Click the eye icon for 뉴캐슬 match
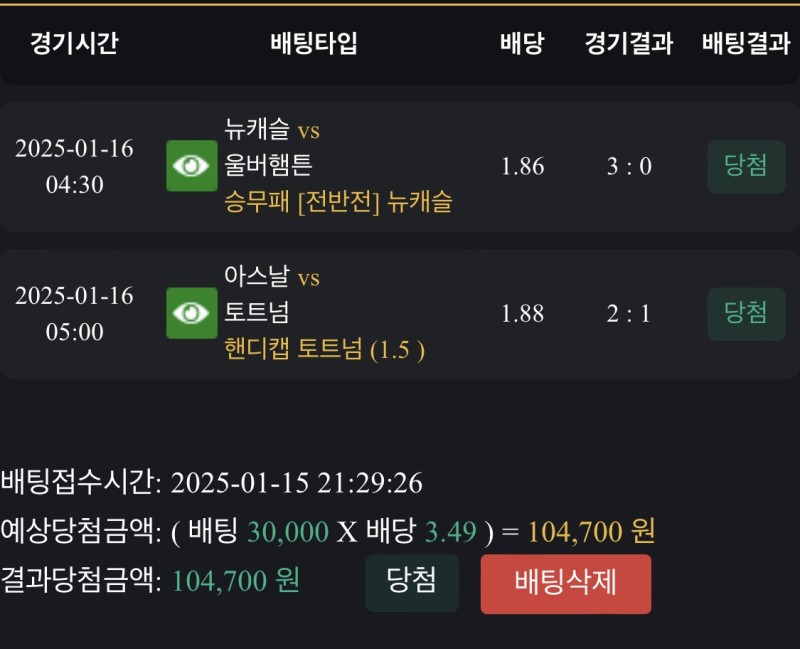The image size is (800, 649). coord(191,166)
